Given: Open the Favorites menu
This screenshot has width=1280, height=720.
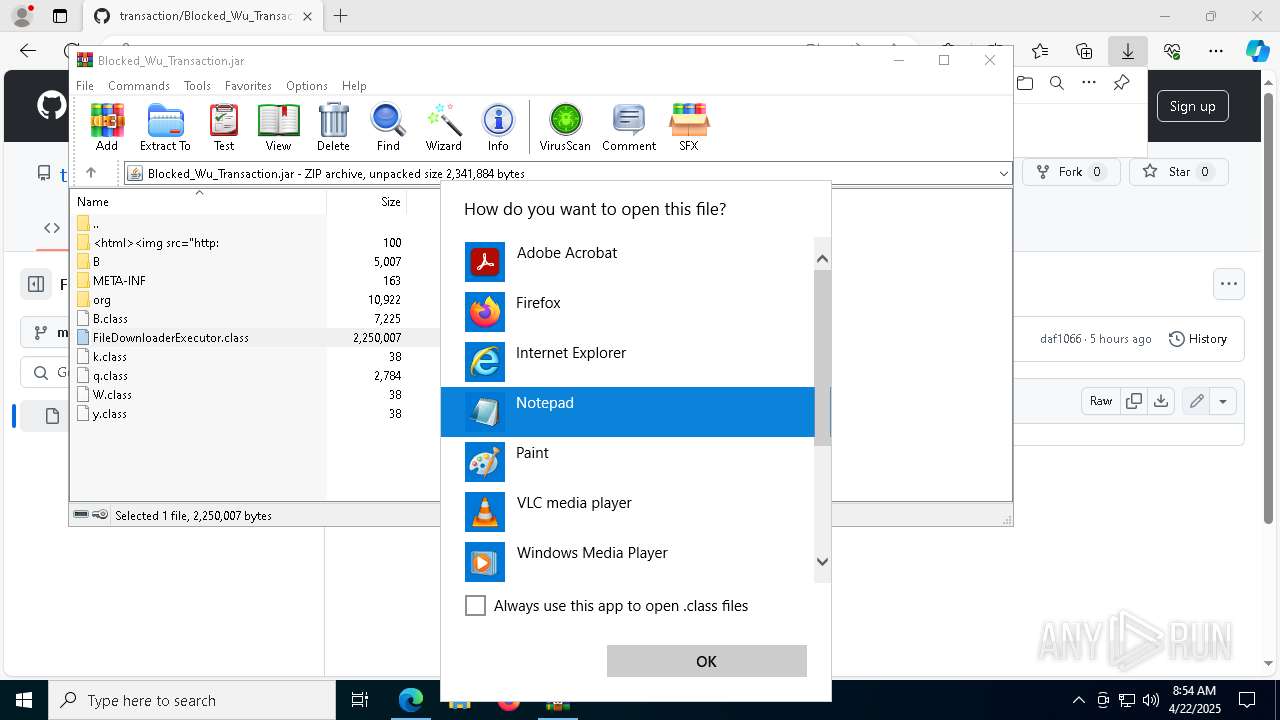Looking at the screenshot, I should tap(248, 86).
